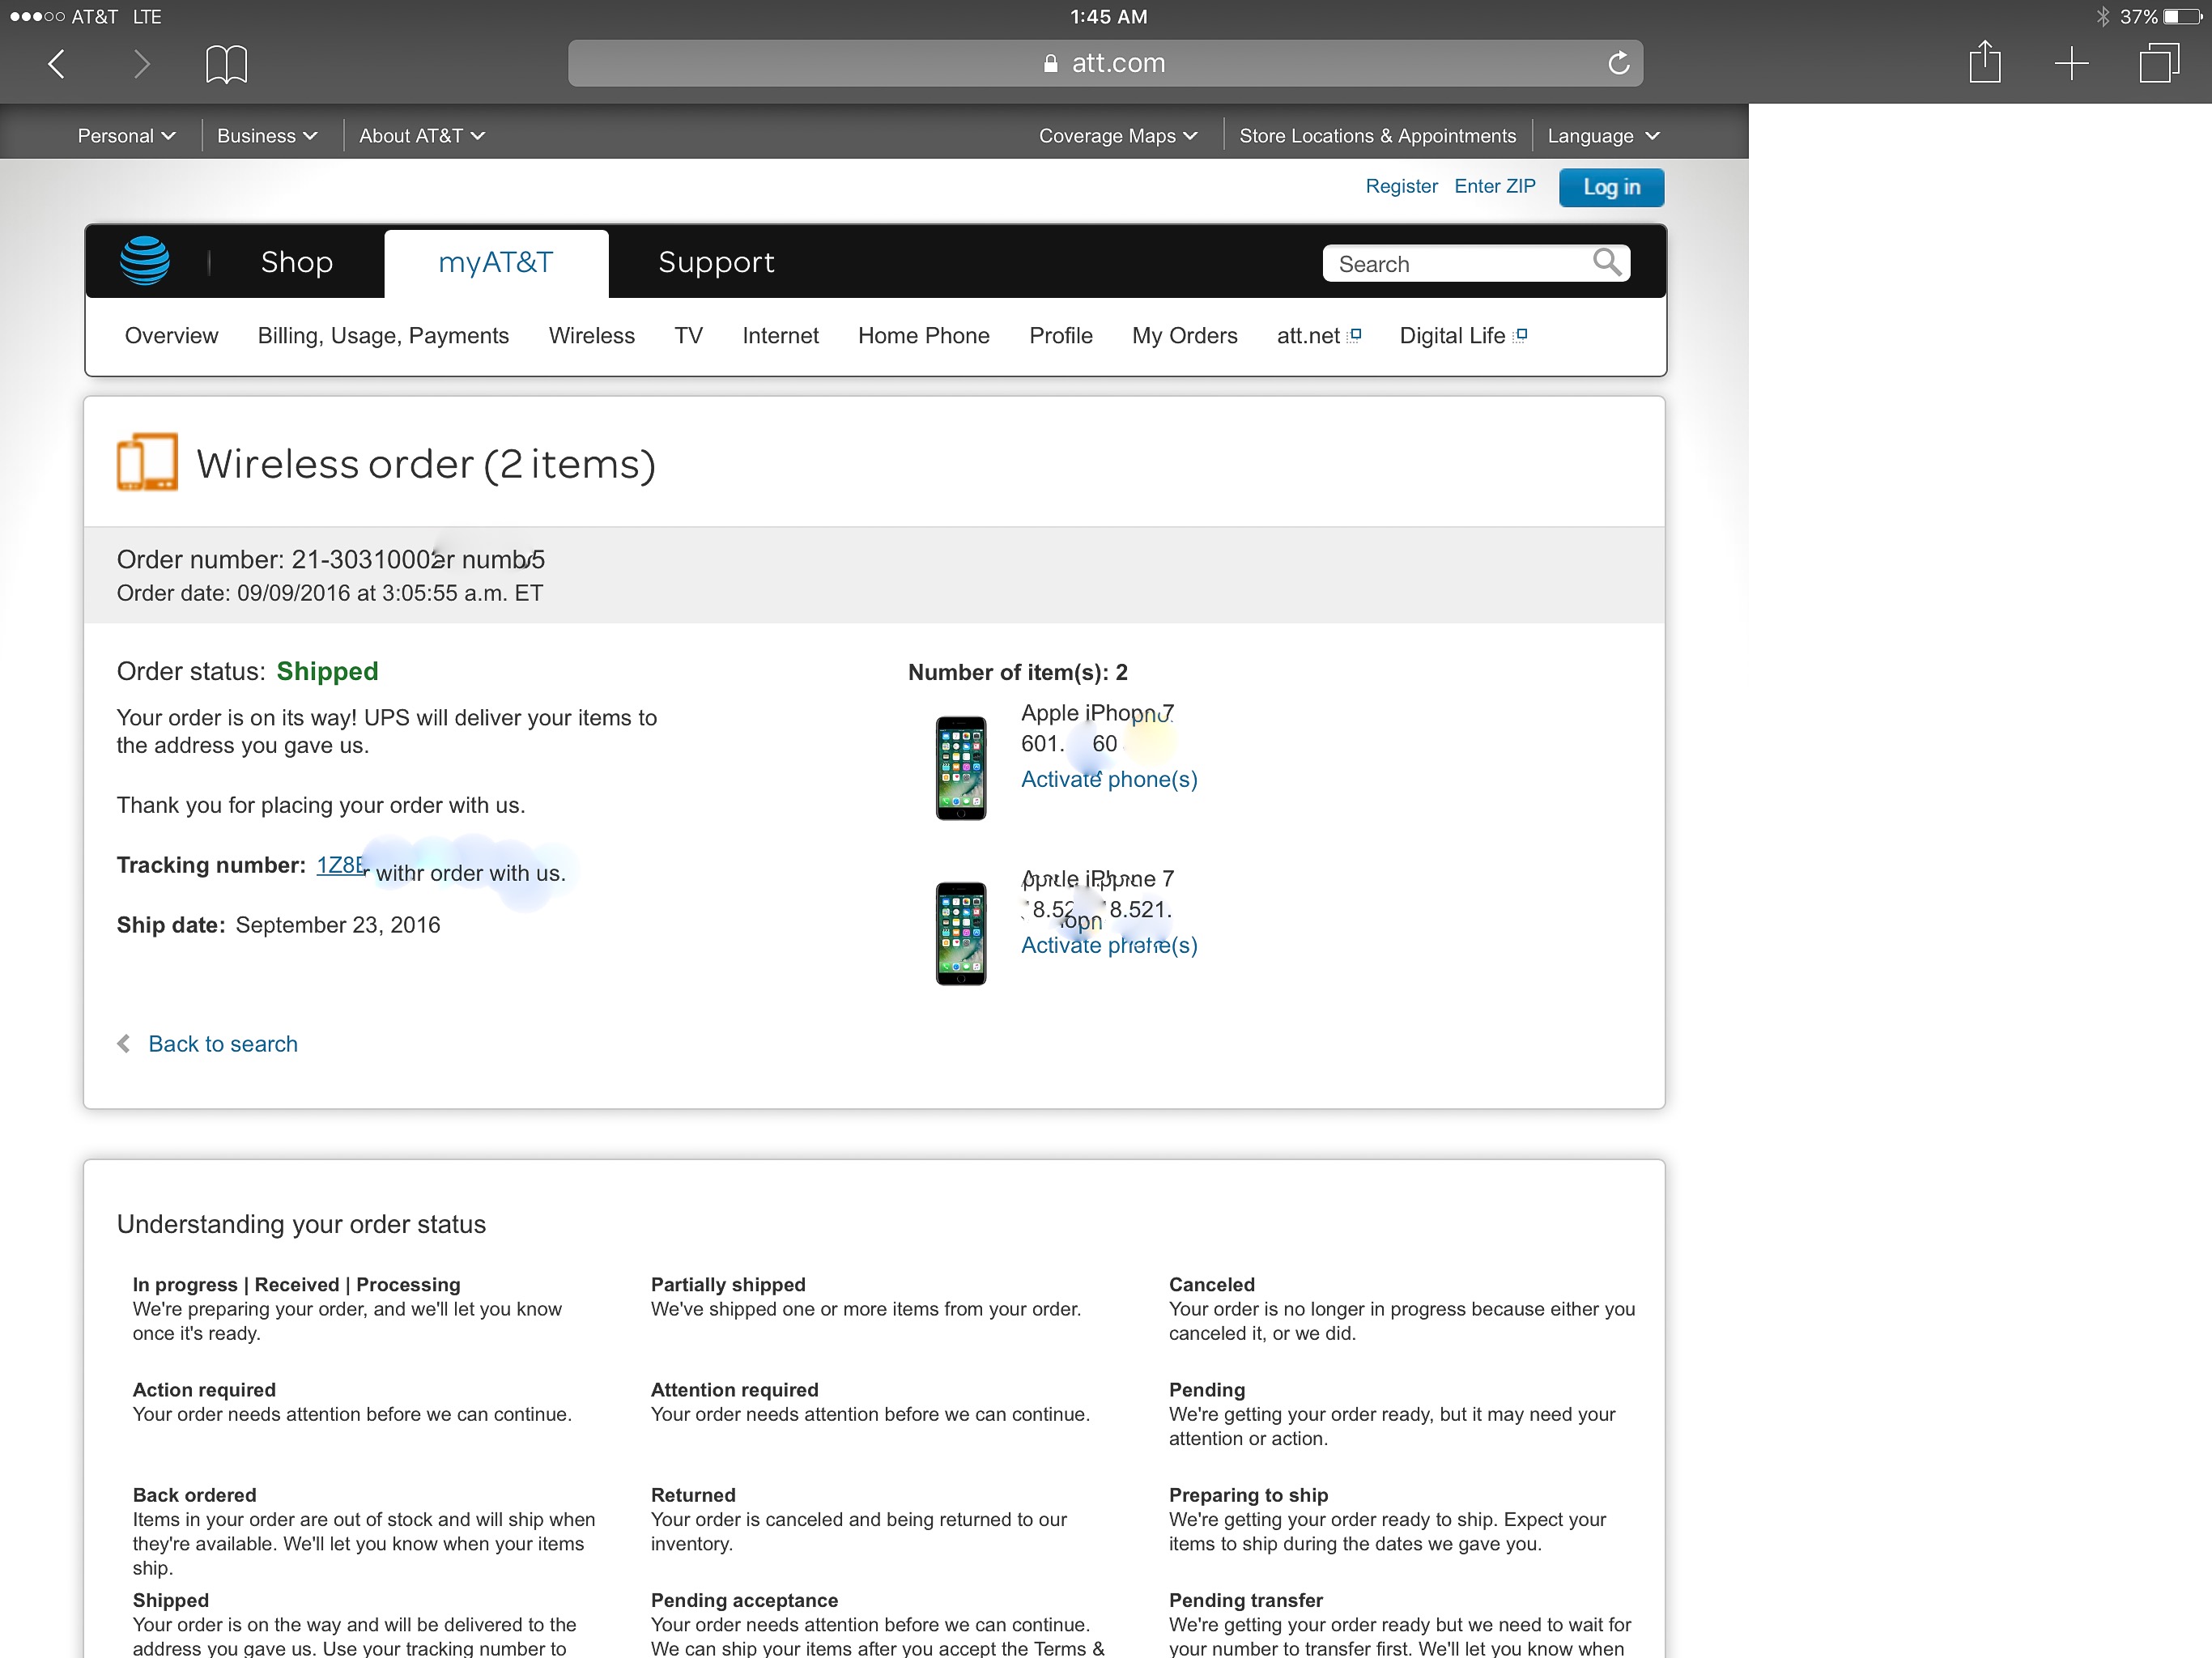Tap the second iPhone 7 thumbnail
Screen dimensions: 2212x1658
(960, 933)
